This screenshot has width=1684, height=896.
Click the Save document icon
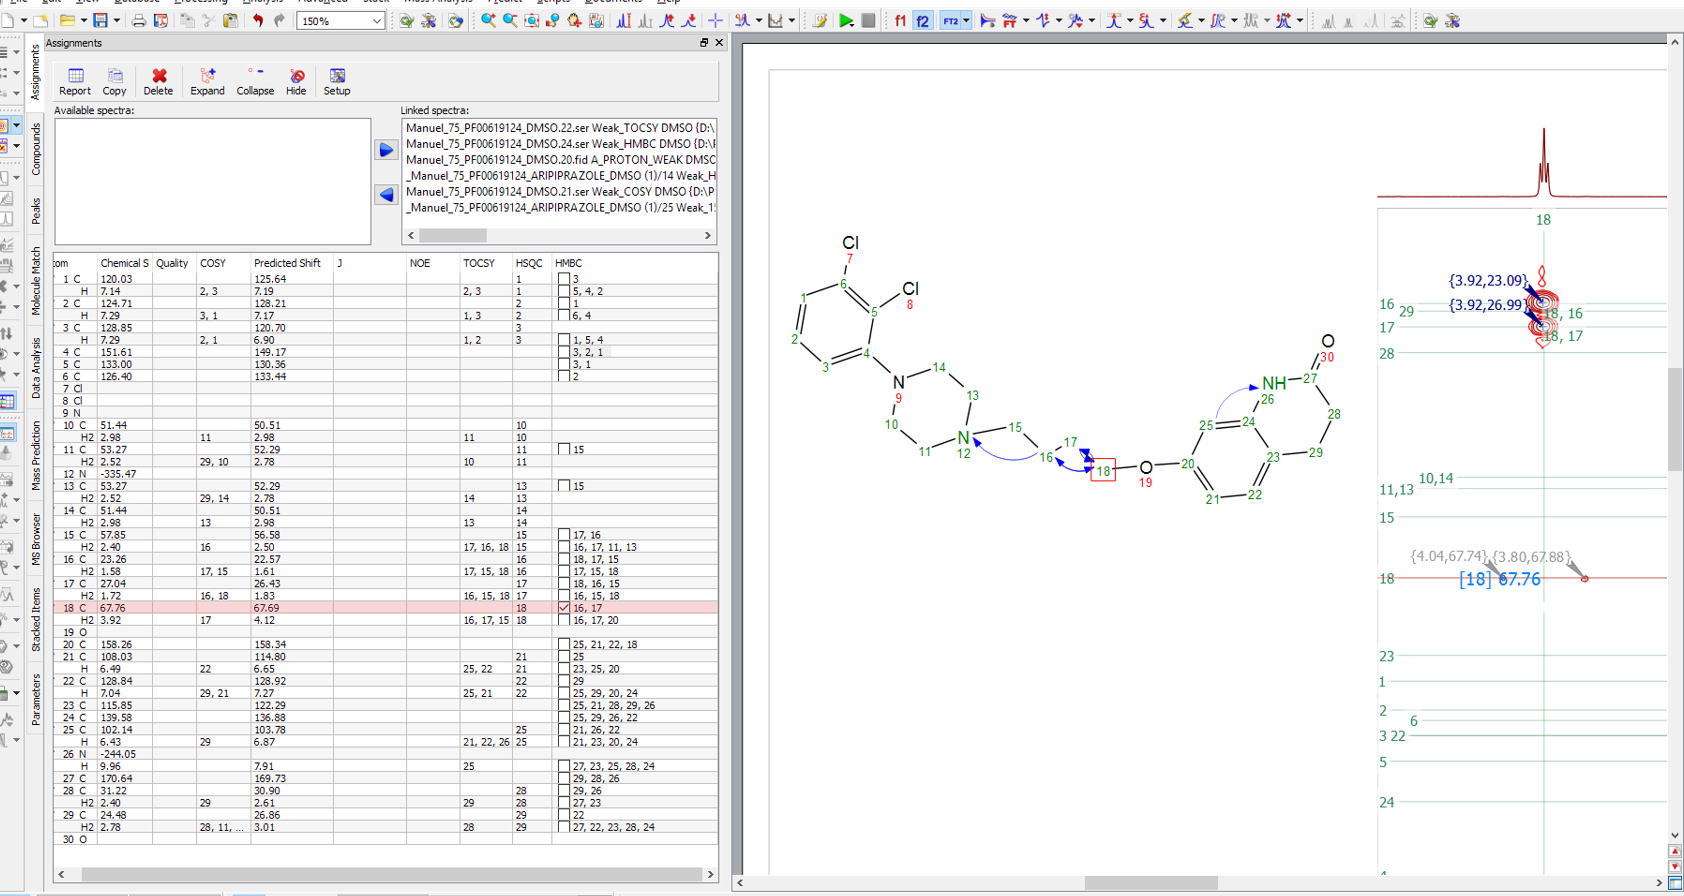click(x=100, y=20)
